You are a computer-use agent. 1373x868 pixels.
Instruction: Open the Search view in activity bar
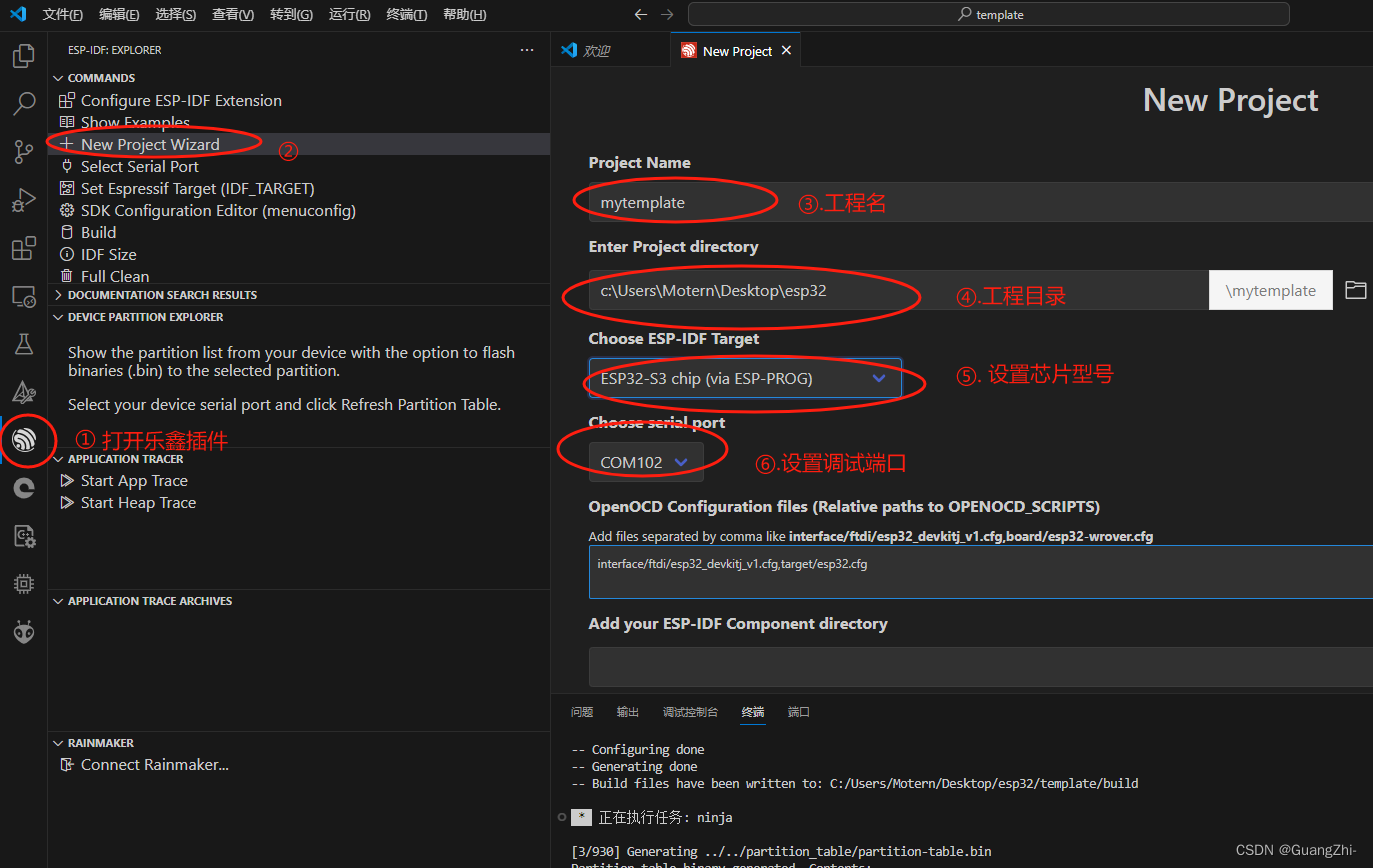click(x=23, y=103)
